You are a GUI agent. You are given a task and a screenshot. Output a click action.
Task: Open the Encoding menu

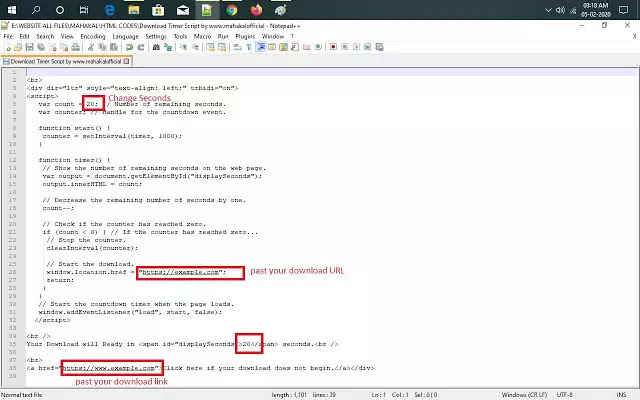pos(93,36)
